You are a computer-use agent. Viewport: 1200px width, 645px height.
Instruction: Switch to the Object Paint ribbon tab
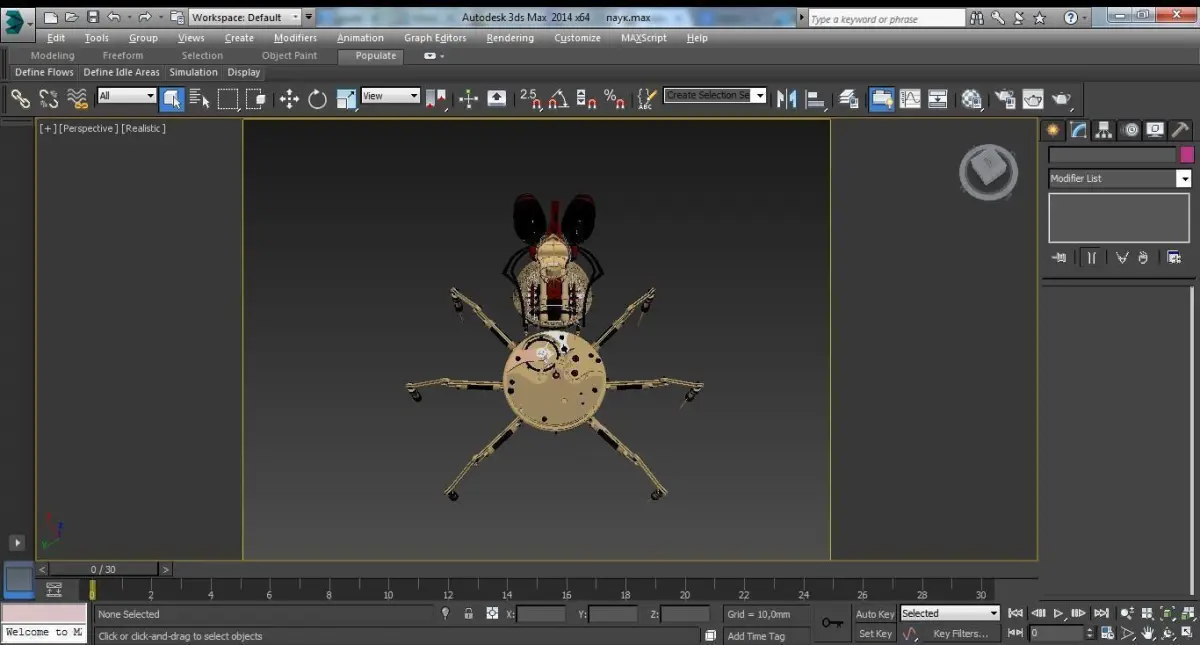click(289, 56)
